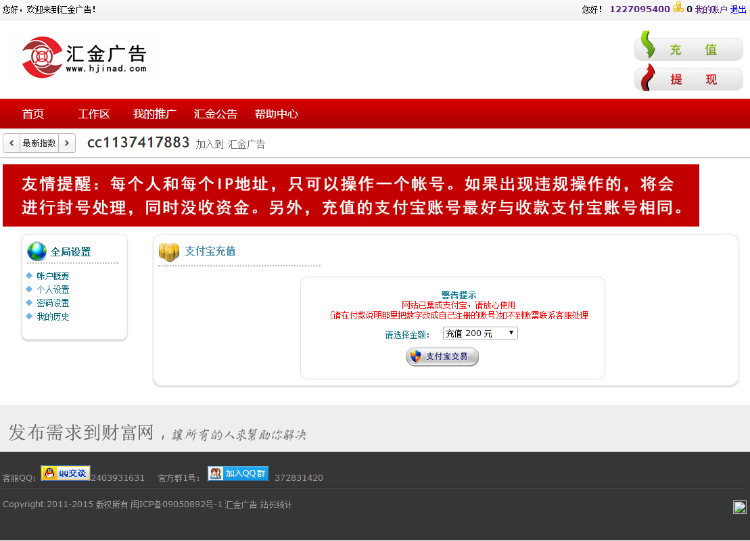Open the 我的推广 menu item

click(x=154, y=114)
